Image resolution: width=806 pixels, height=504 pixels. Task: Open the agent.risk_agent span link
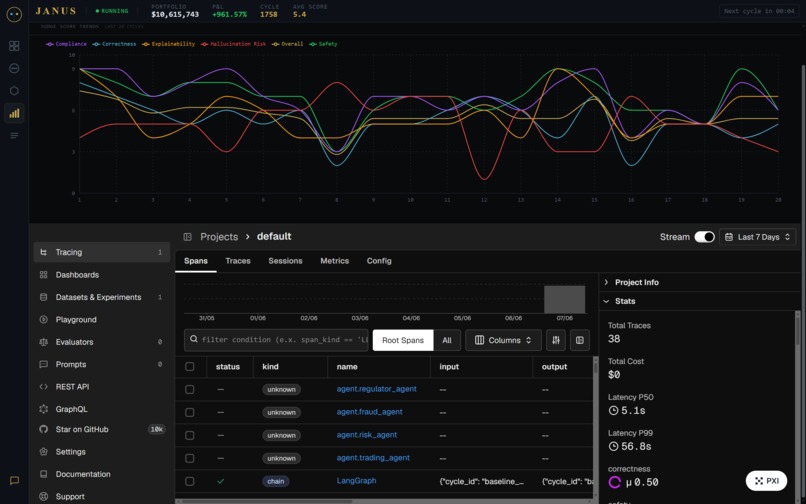coord(367,435)
